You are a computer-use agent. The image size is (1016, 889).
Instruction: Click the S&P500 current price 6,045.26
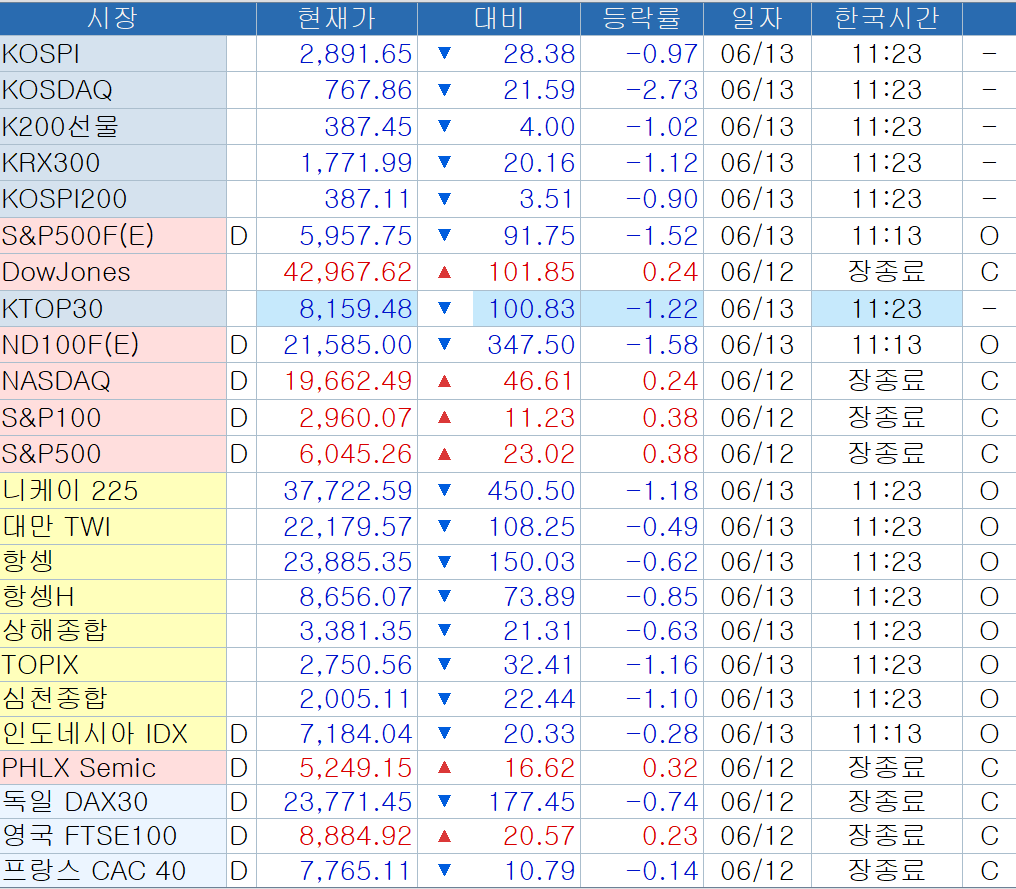(356, 454)
